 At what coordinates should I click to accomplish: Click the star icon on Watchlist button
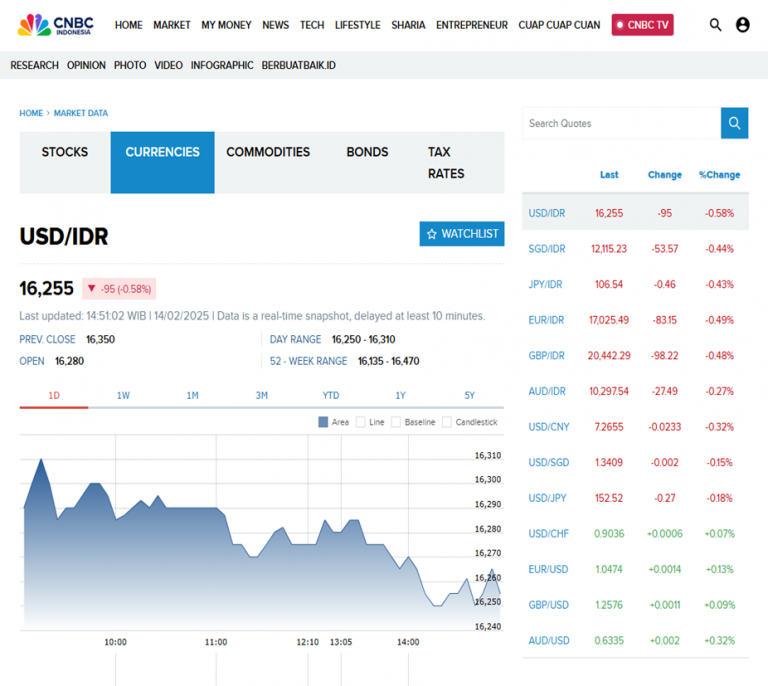tap(432, 234)
